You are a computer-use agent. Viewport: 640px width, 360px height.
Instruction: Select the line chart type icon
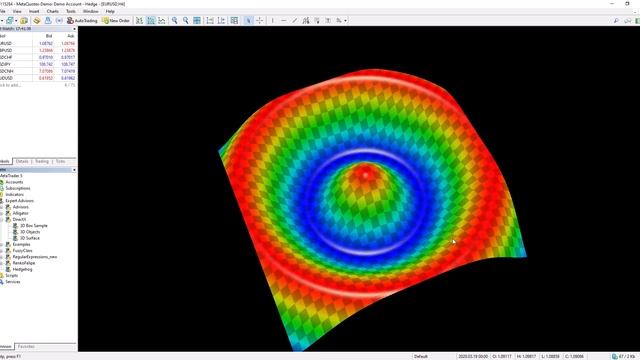click(x=162, y=20)
